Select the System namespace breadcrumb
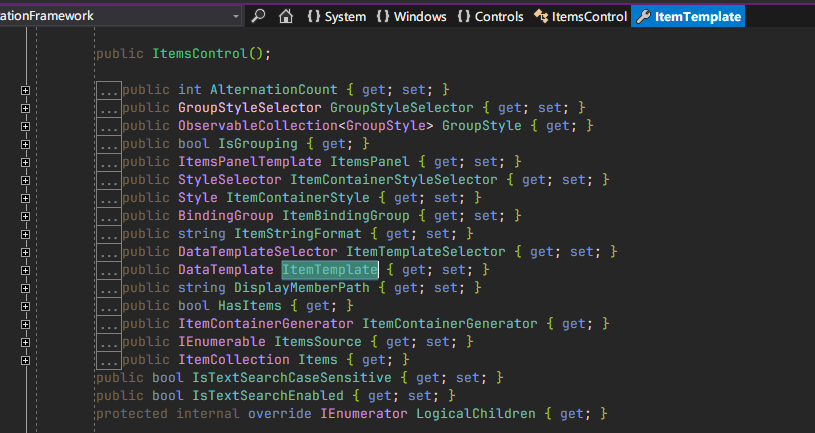The height and width of the screenshot is (433, 815). 336,17
